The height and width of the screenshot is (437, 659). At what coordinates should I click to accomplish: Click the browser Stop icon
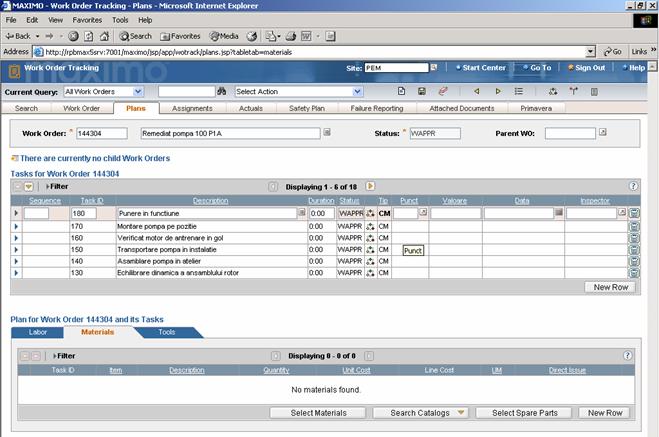(x=73, y=36)
